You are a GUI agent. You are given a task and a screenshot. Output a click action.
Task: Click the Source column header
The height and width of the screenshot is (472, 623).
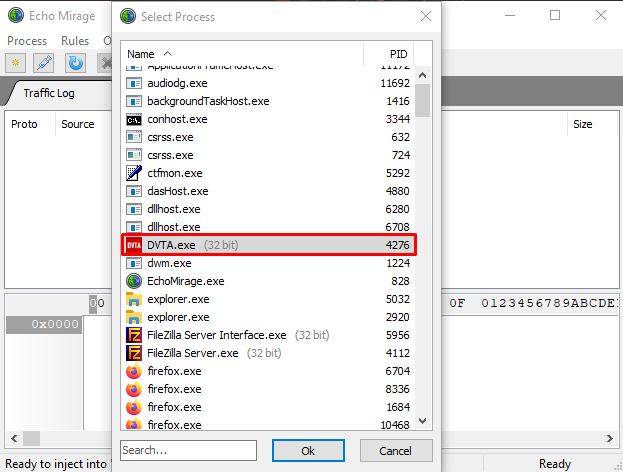(78, 124)
